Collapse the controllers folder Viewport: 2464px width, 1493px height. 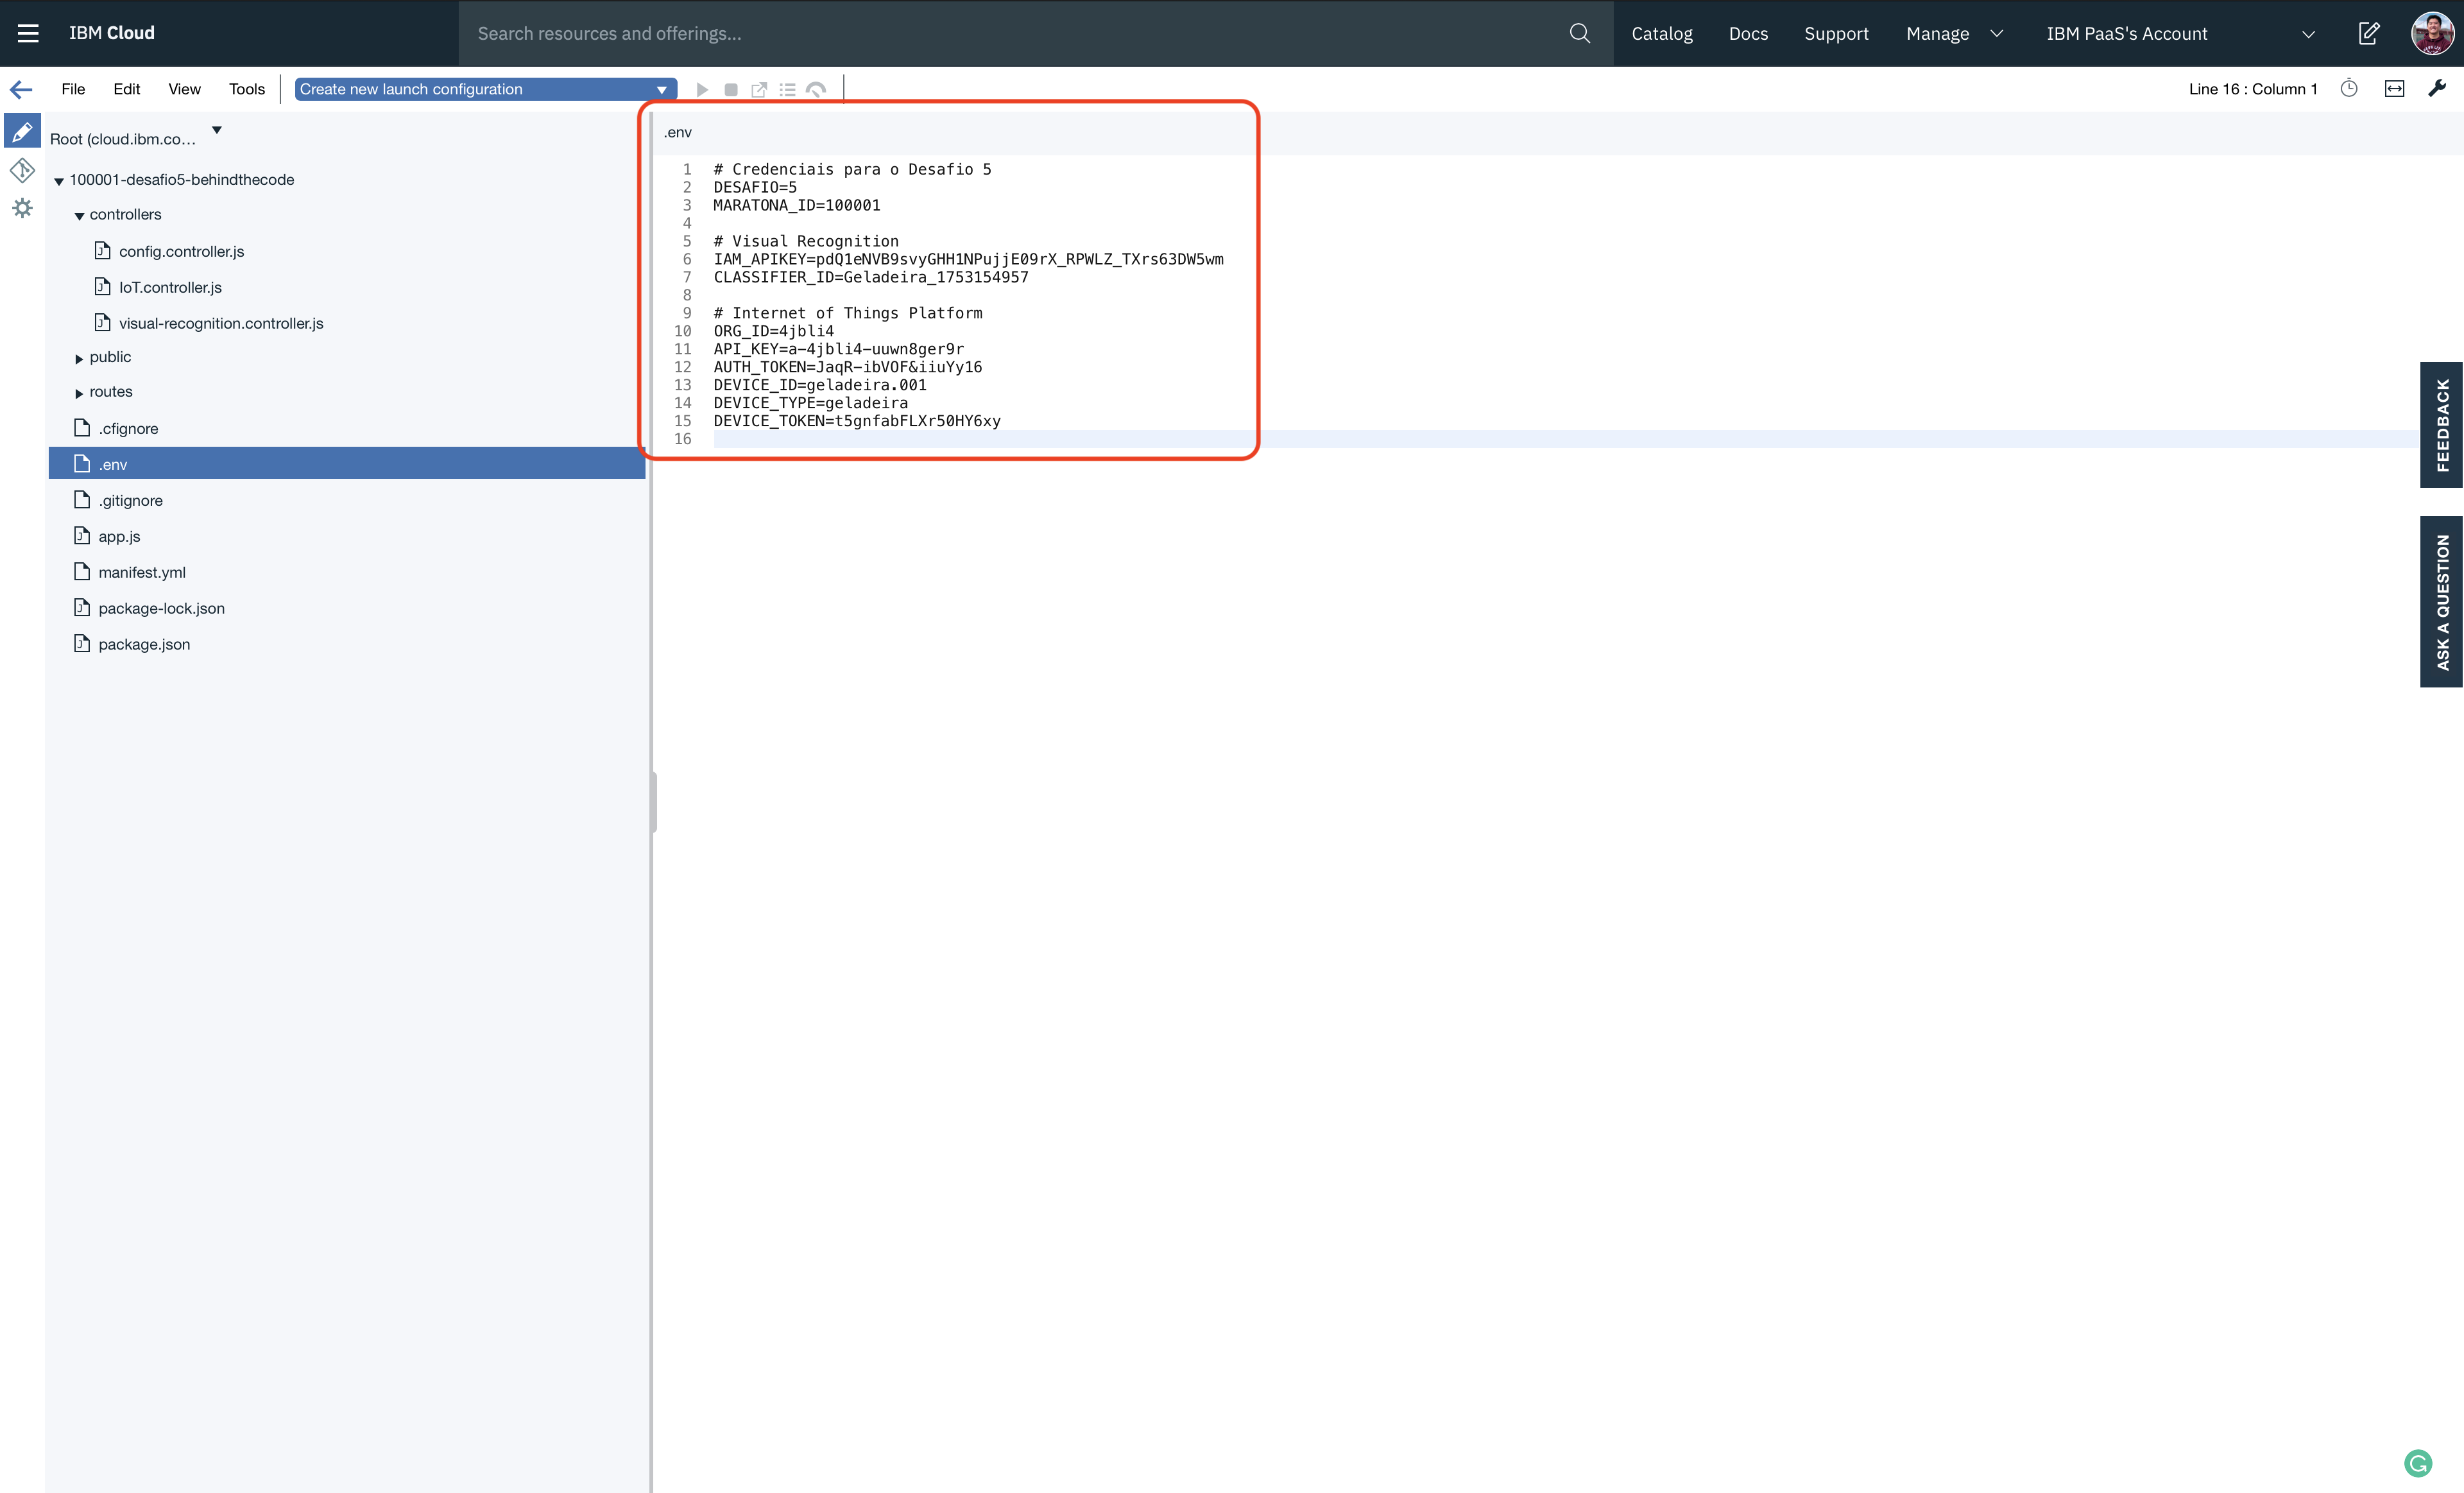[x=79, y=216]
